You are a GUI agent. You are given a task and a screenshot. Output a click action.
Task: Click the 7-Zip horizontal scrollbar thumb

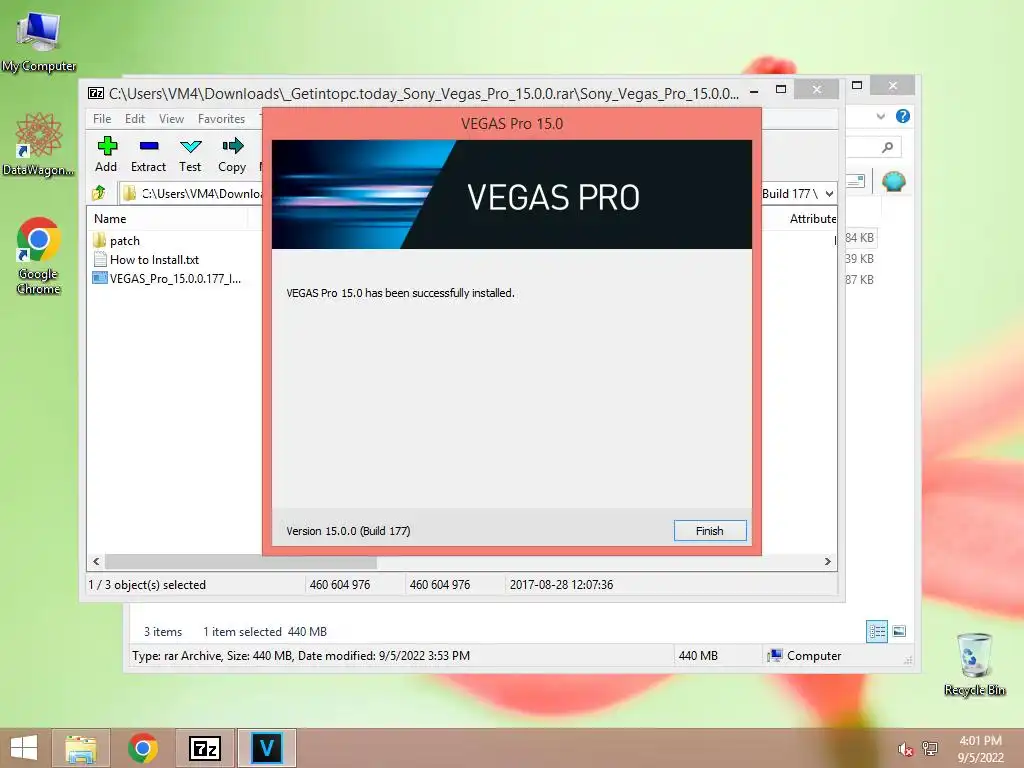241,562
